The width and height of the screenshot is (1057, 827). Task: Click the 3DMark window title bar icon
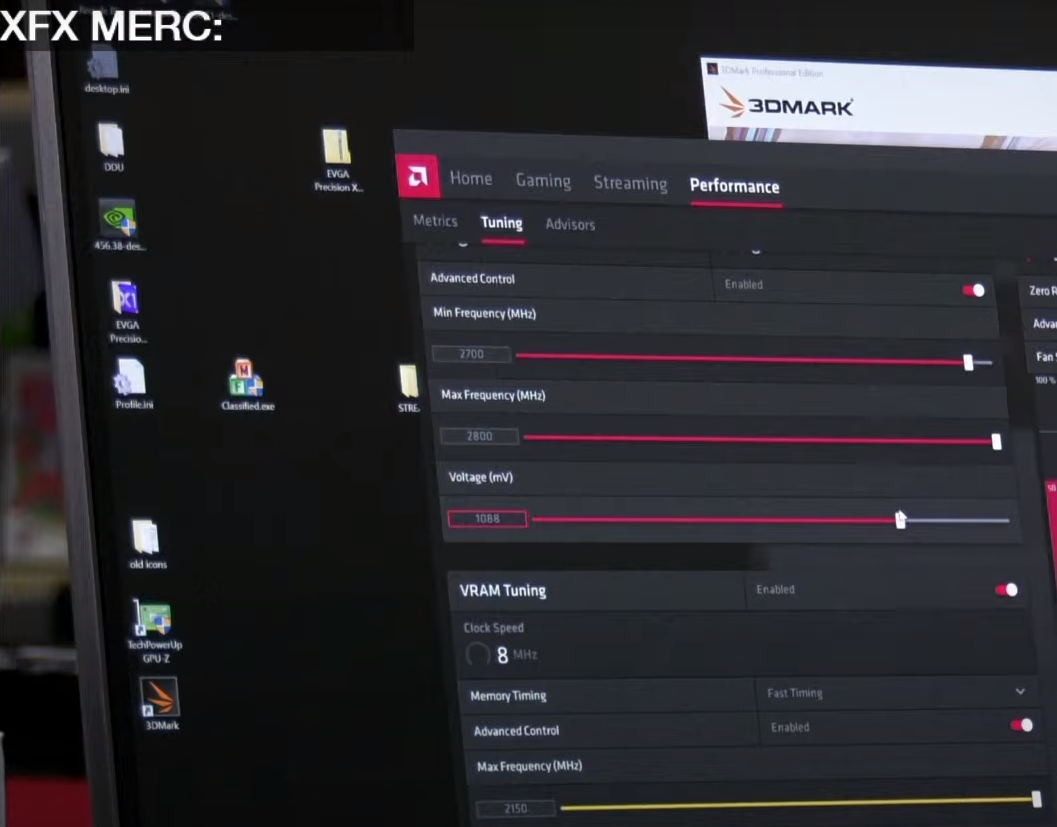(x=712, y=68)
